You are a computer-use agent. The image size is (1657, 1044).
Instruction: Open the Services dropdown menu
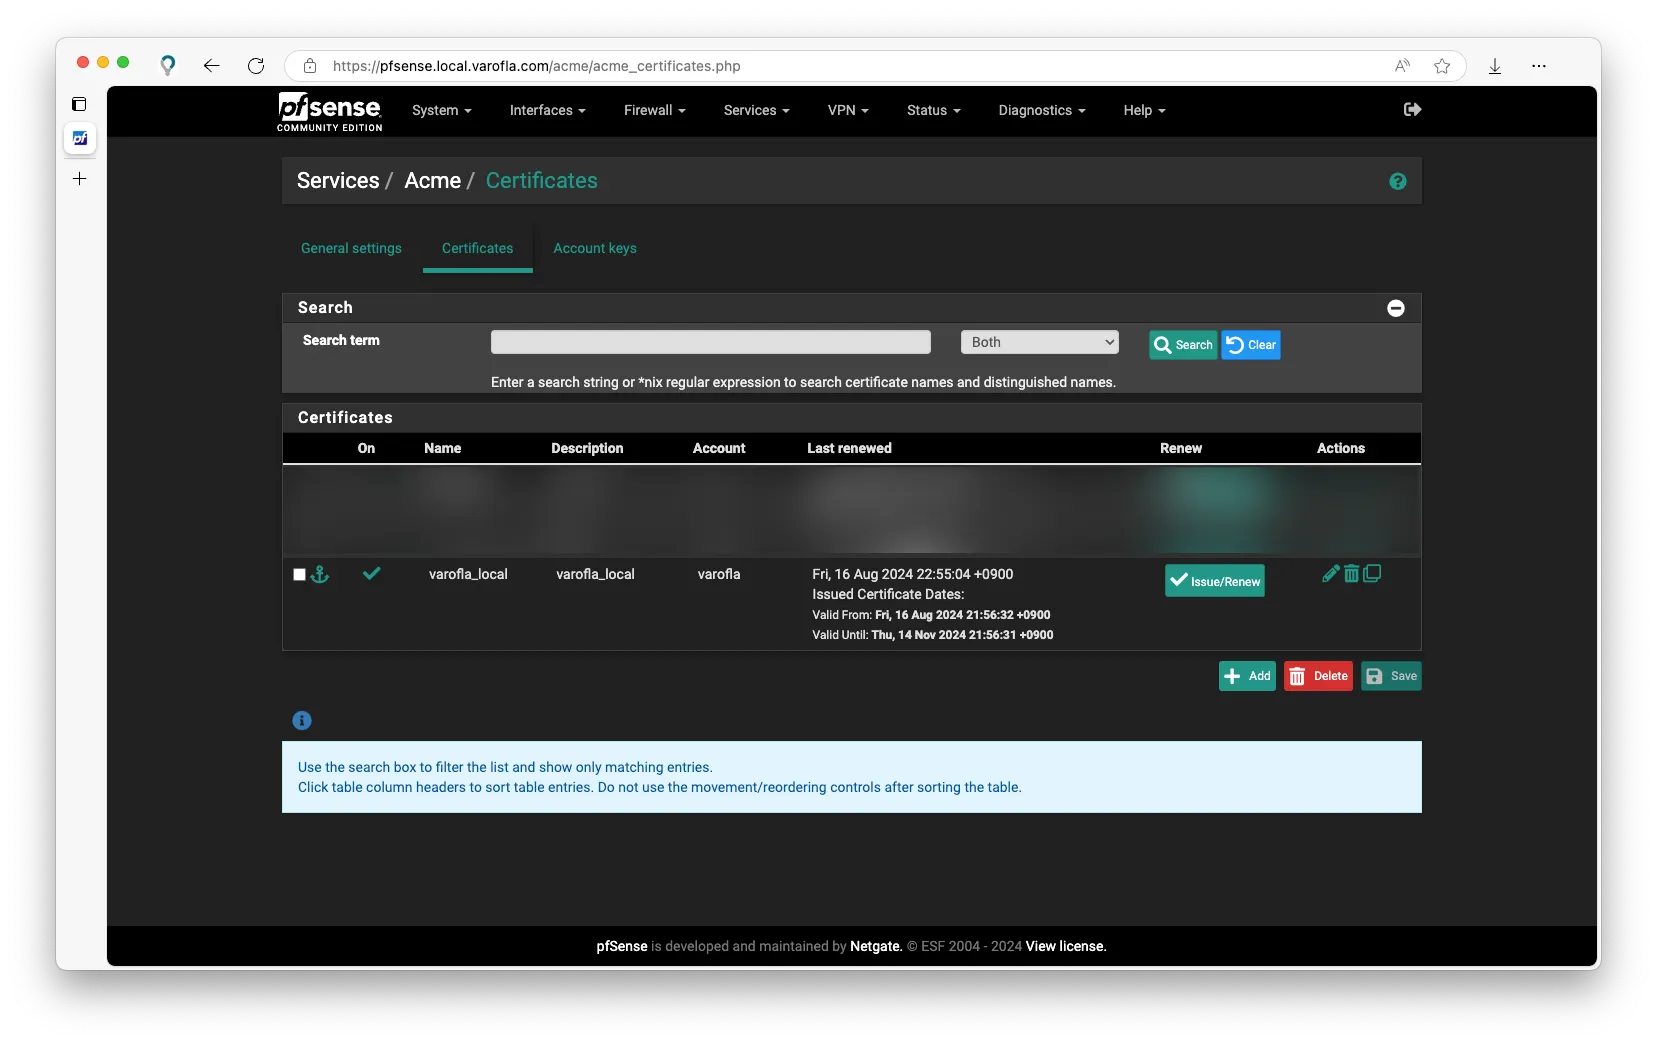tap(756, 110)
